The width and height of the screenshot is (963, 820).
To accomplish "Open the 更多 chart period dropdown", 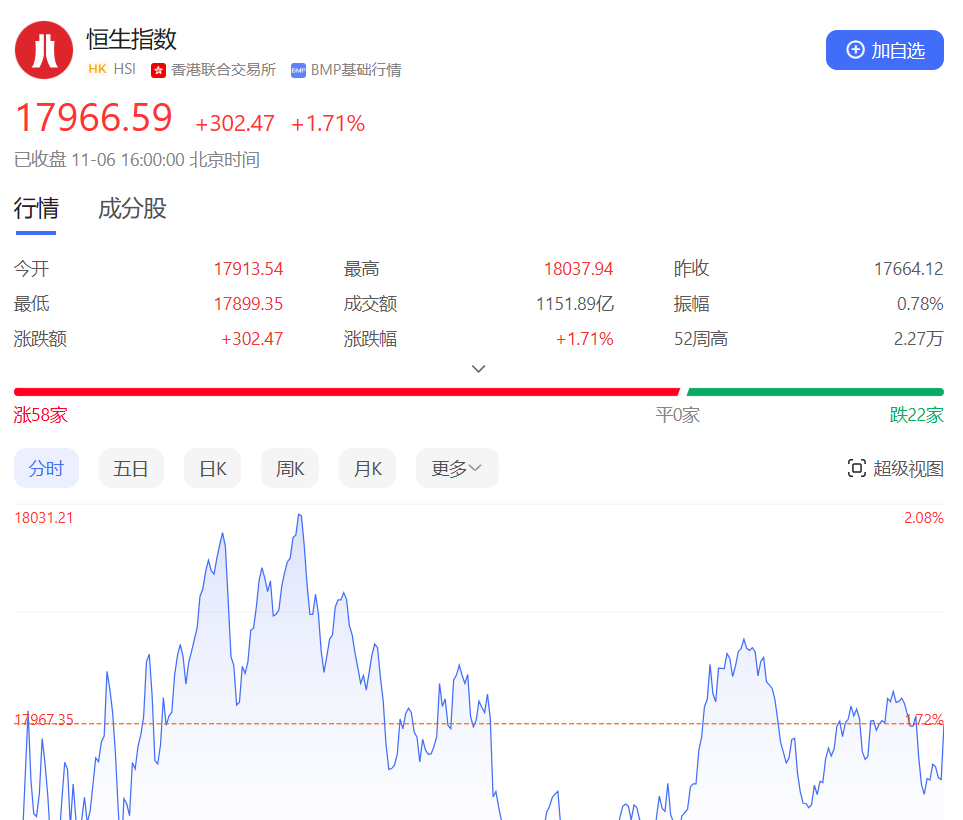I will [456, 468].
